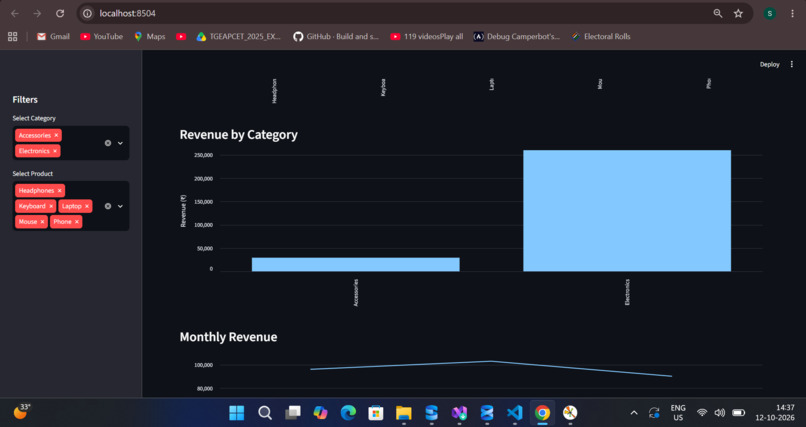This screenshot has height=427, width=806.
Task: View site information icon in address bar
Action: 87,13
